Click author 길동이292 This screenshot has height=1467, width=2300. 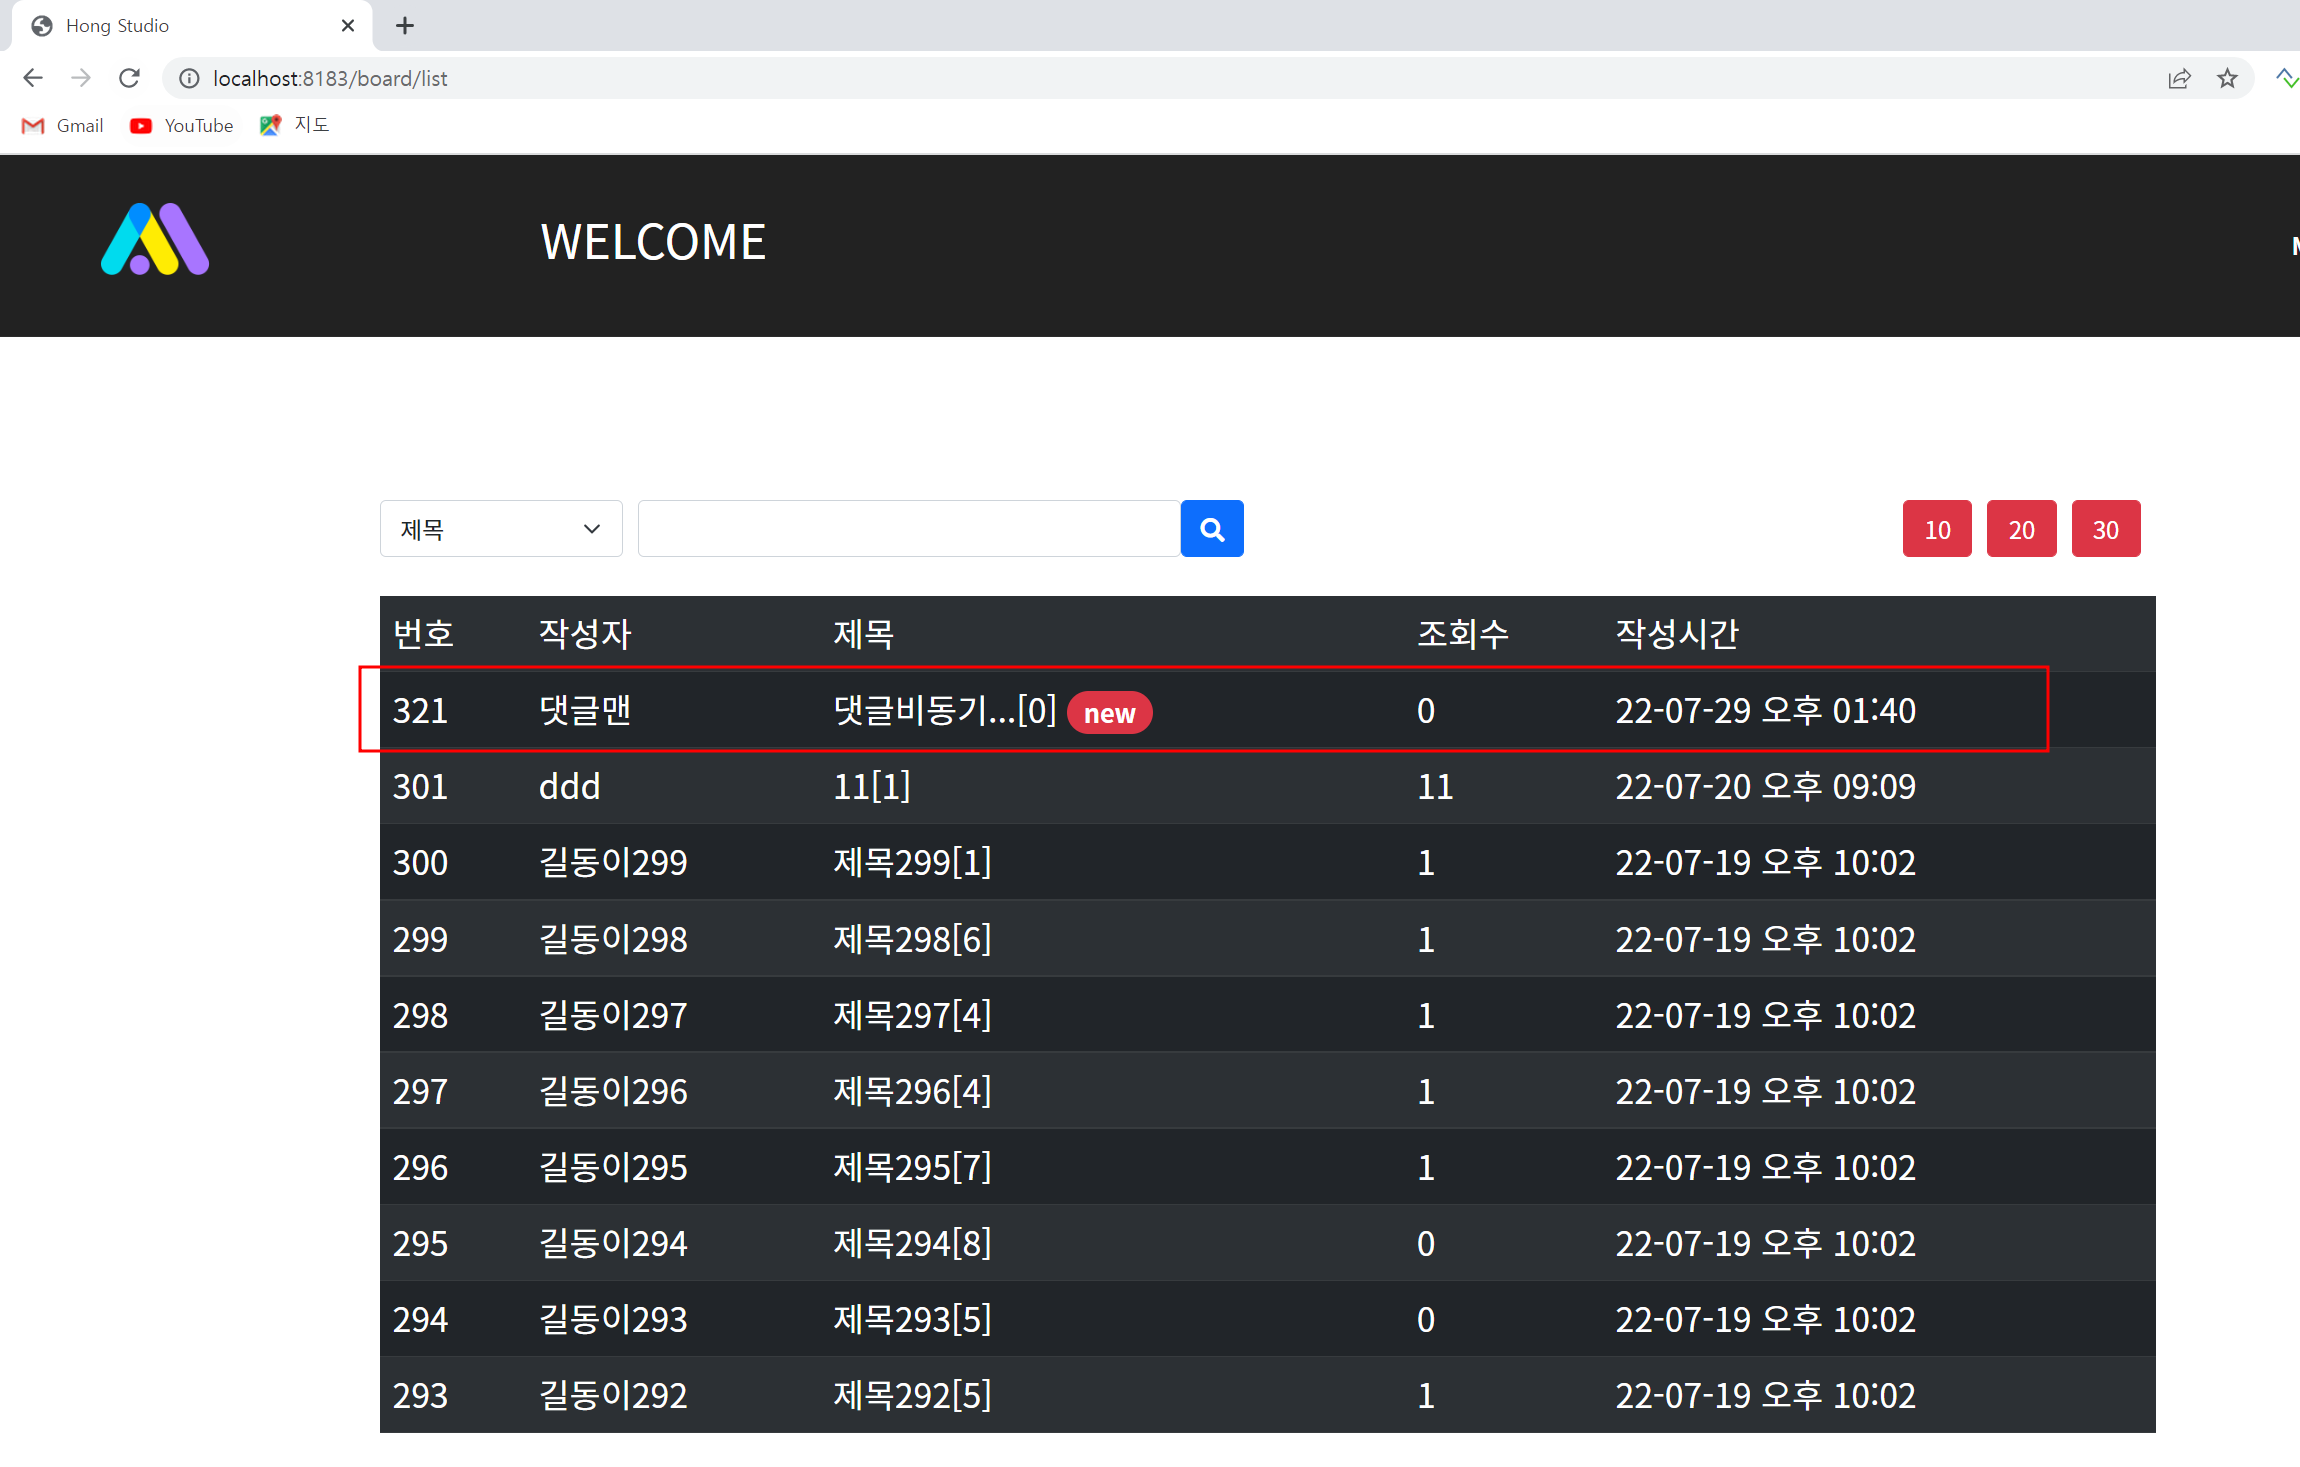point(613,1395)
